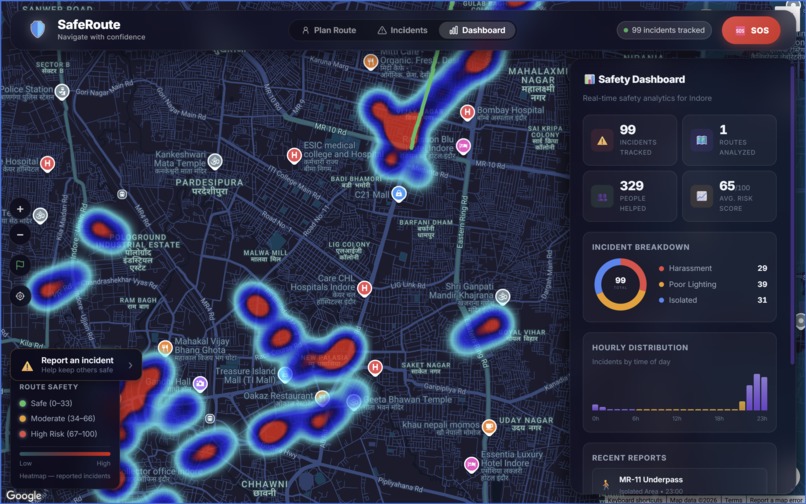Click the Mahakal Vijay Bhang Ghota marker
The height and width of the screenshot is (504, 806).
click(x=165, y=348)
